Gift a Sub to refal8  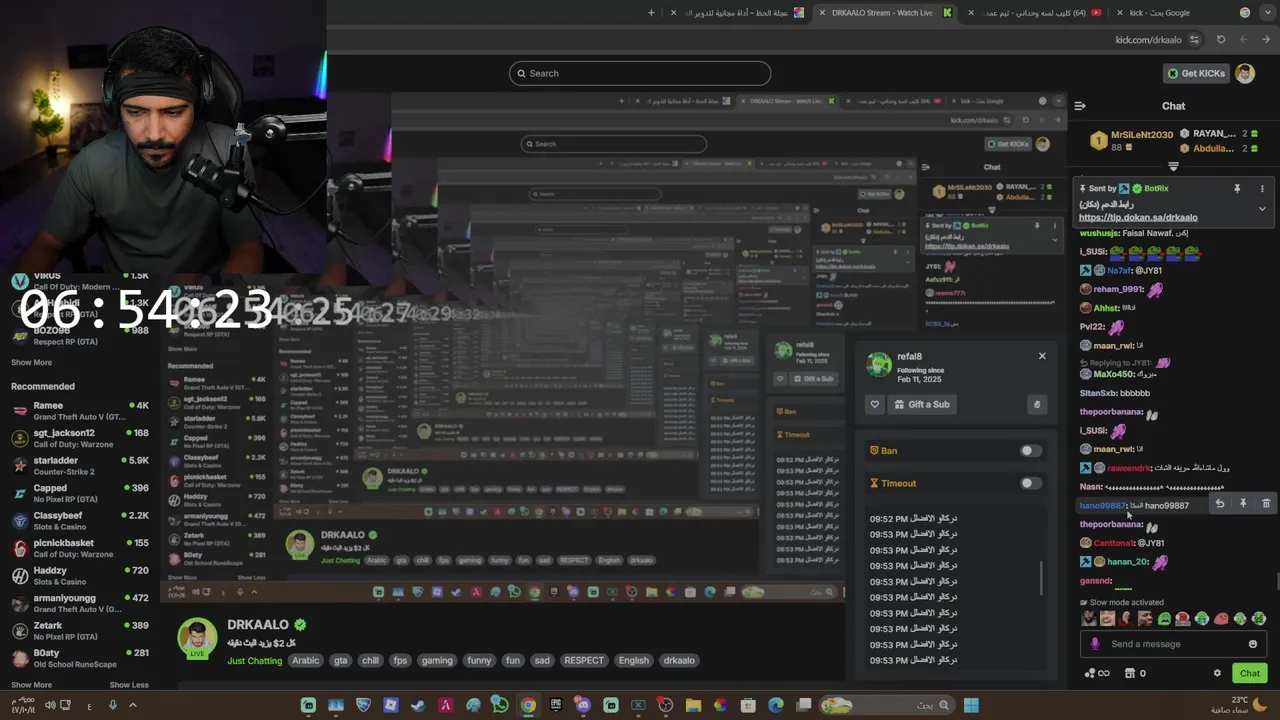(x=921, y=404)
